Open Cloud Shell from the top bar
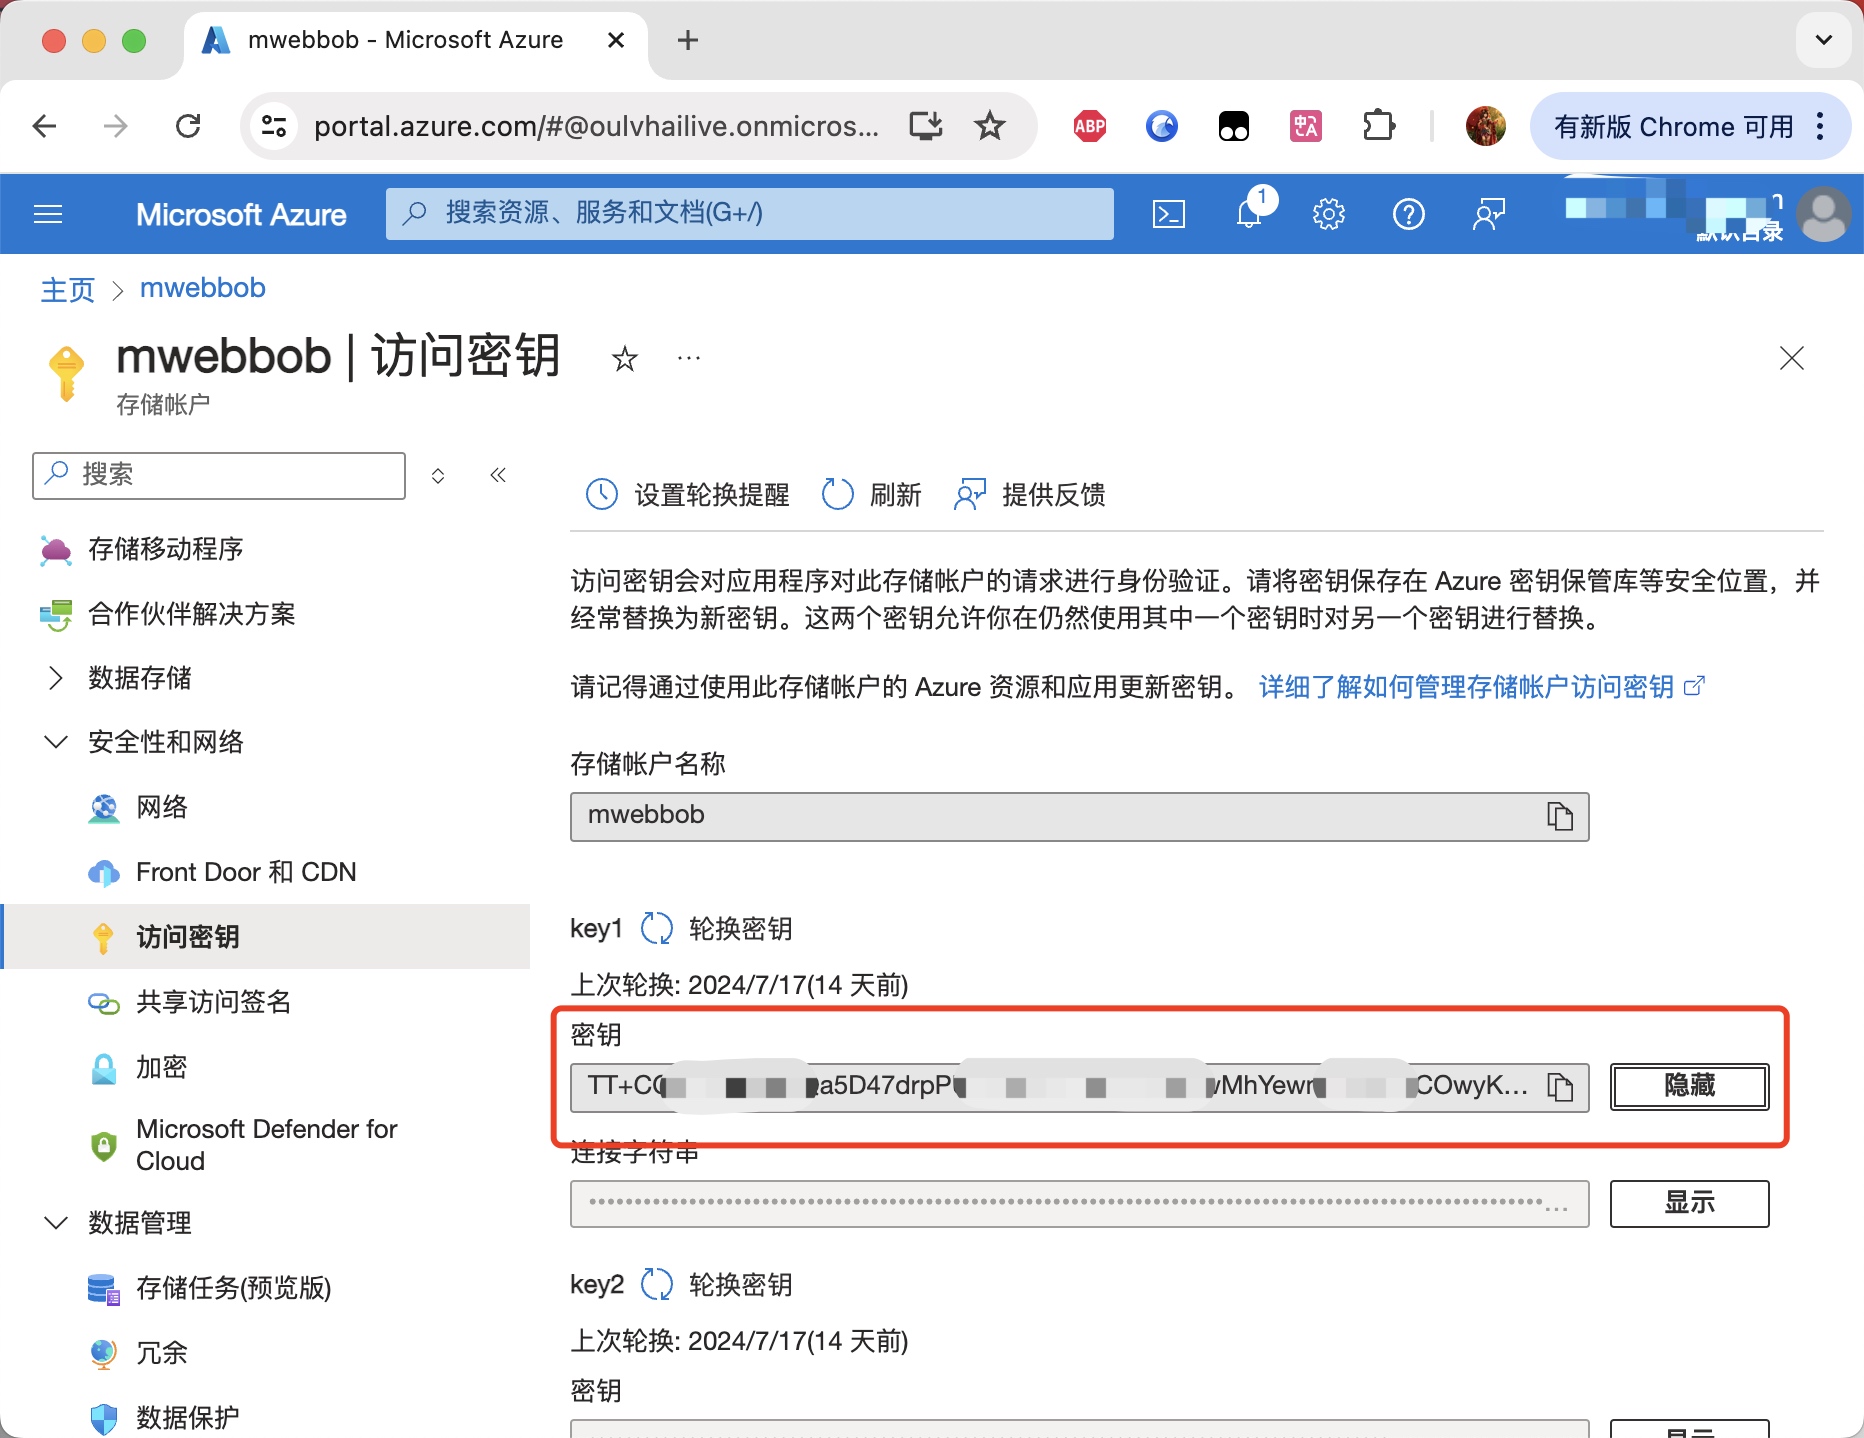The height and width of the screenshot is (1438, 1864). (1169, 214)
